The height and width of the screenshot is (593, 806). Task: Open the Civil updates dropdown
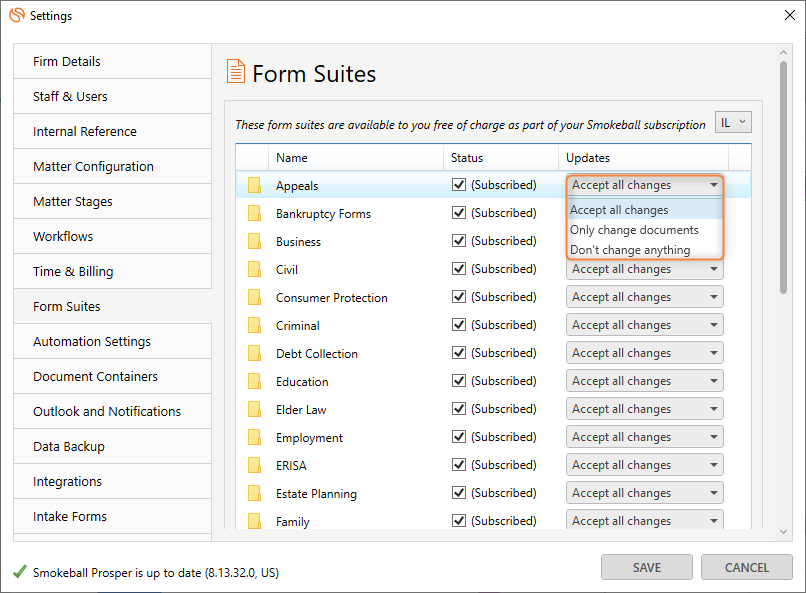pos(645,269)
